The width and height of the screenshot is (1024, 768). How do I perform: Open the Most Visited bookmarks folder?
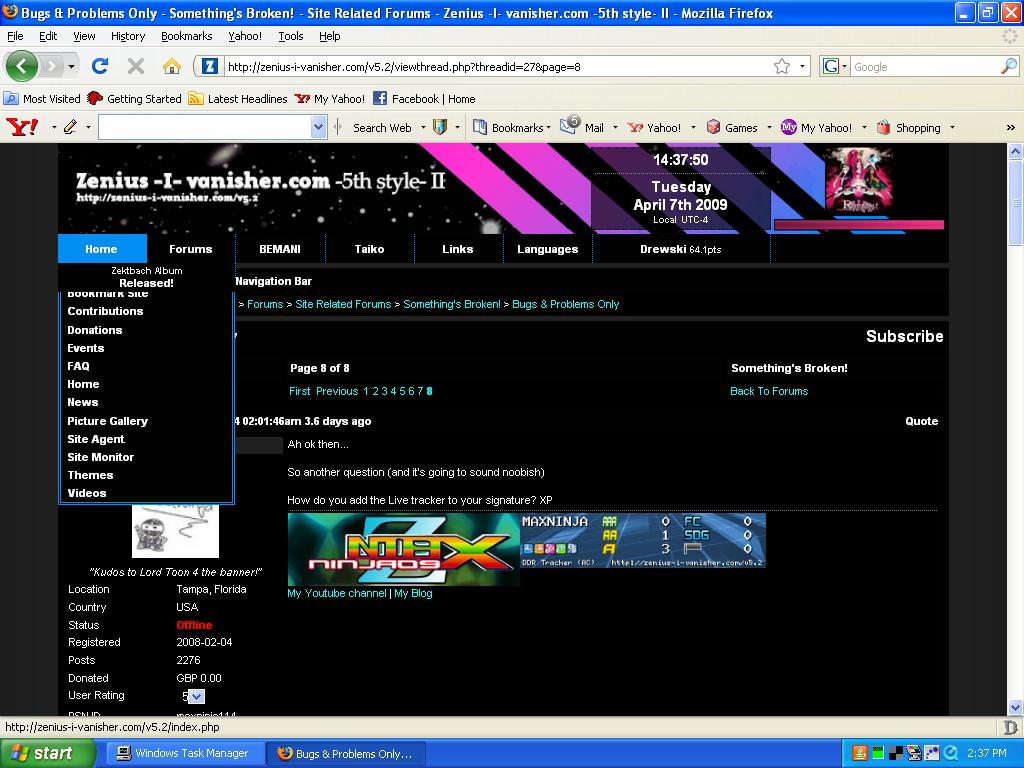(x=42, y=99)
